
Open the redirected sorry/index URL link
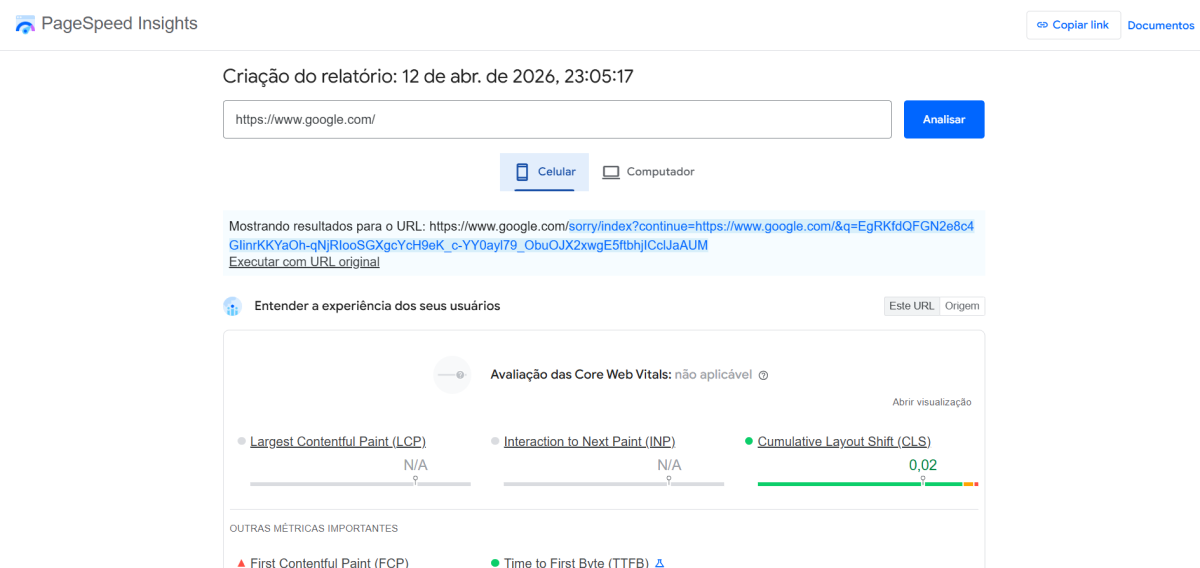(x=601, y=236)
